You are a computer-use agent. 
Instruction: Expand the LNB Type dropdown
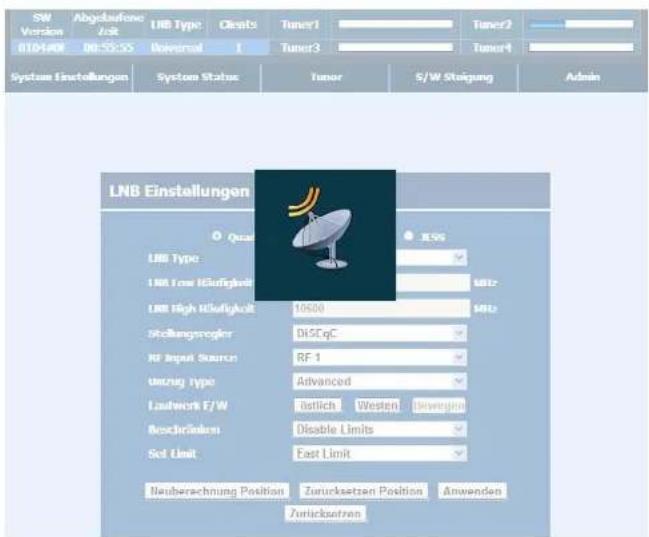point(431,258)
